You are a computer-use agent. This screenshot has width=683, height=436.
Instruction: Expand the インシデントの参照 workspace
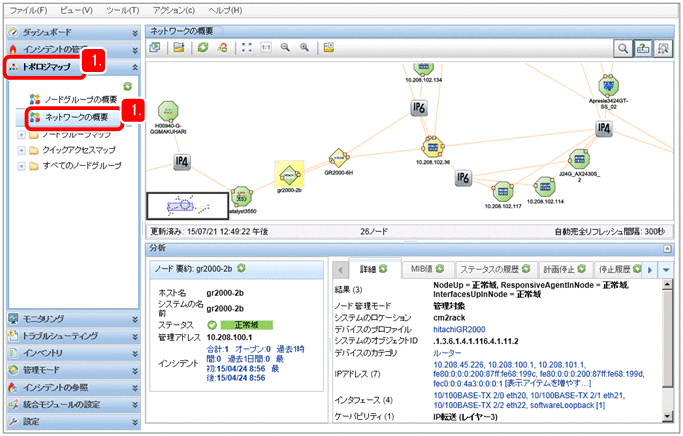pyautogui.click(x=74, y=388)
